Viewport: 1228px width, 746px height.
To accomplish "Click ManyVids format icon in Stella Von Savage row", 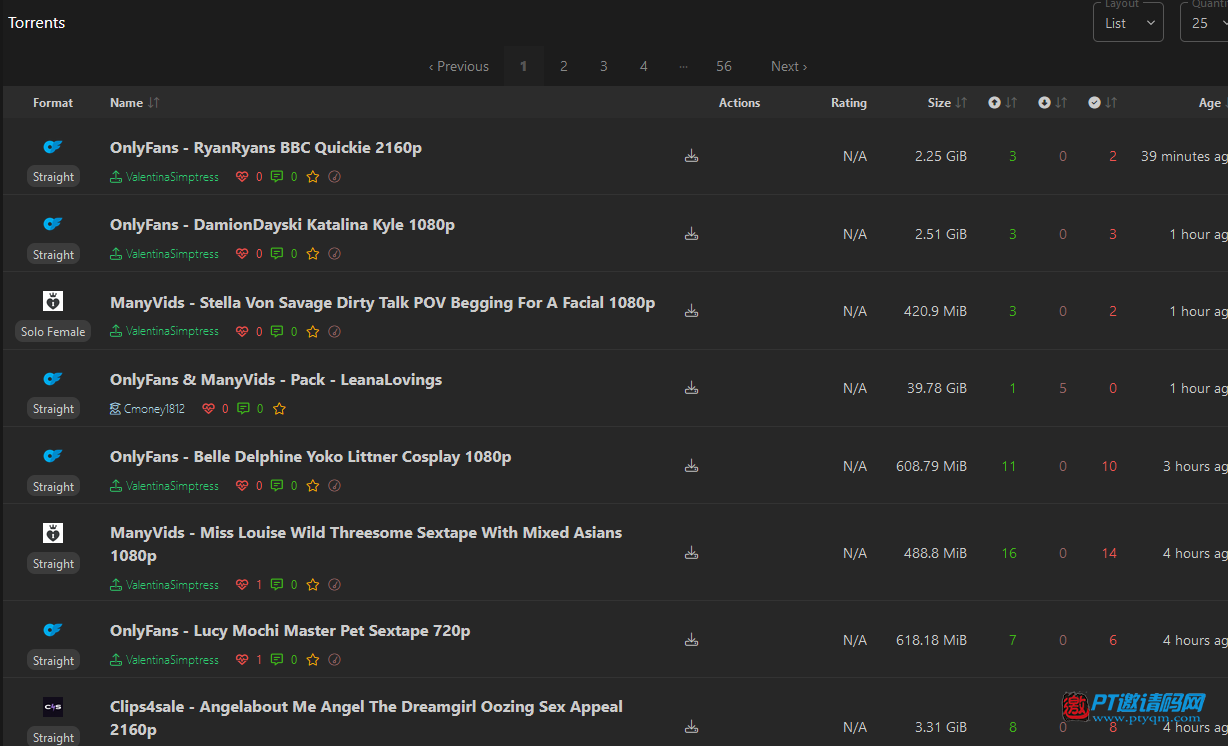I will 53,301.
